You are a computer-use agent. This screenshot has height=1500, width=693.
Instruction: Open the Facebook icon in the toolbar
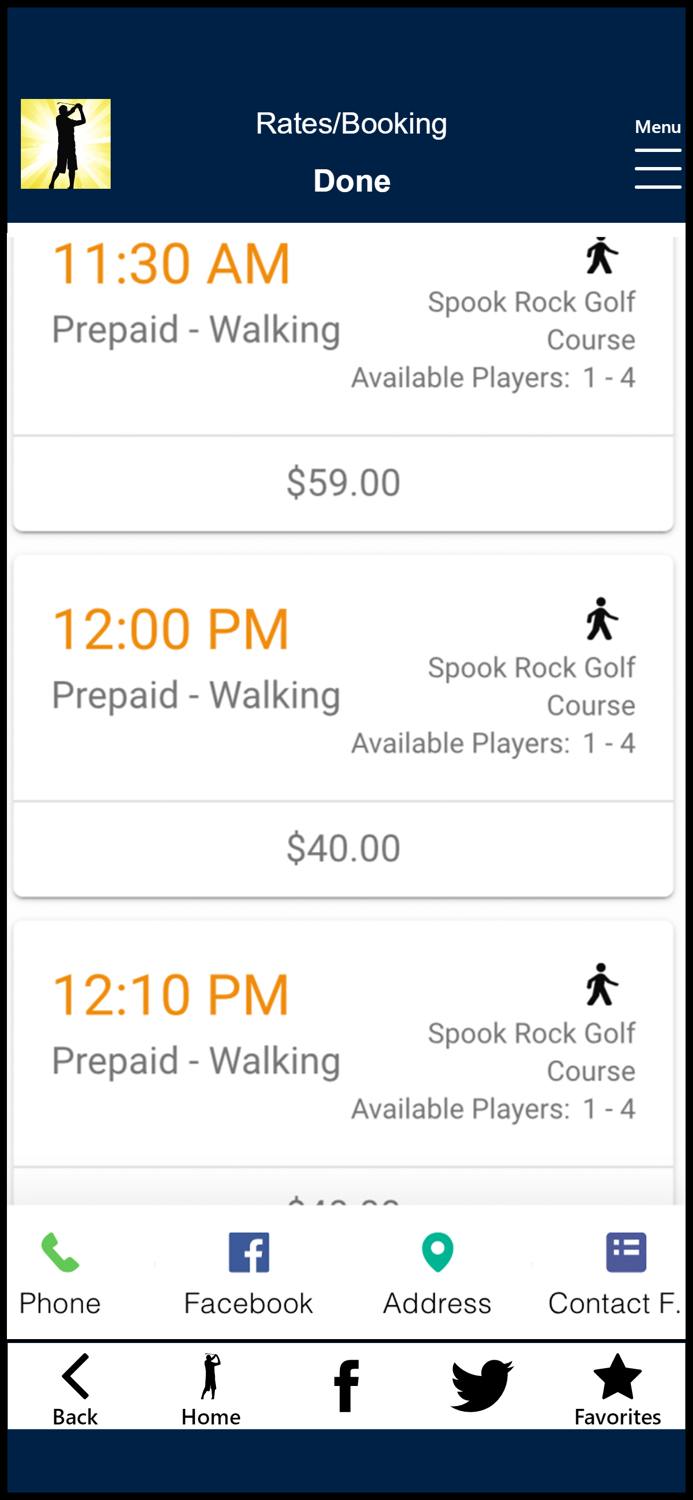coord(248,1250)
